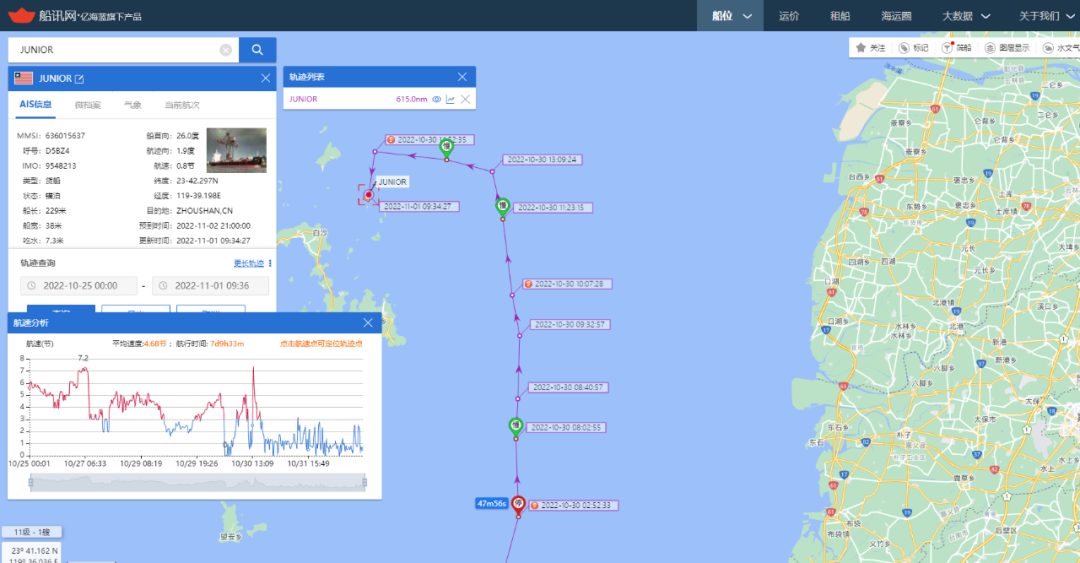Switch to the 当前航次 tab
1080x563 pixels.
(182, 104)
